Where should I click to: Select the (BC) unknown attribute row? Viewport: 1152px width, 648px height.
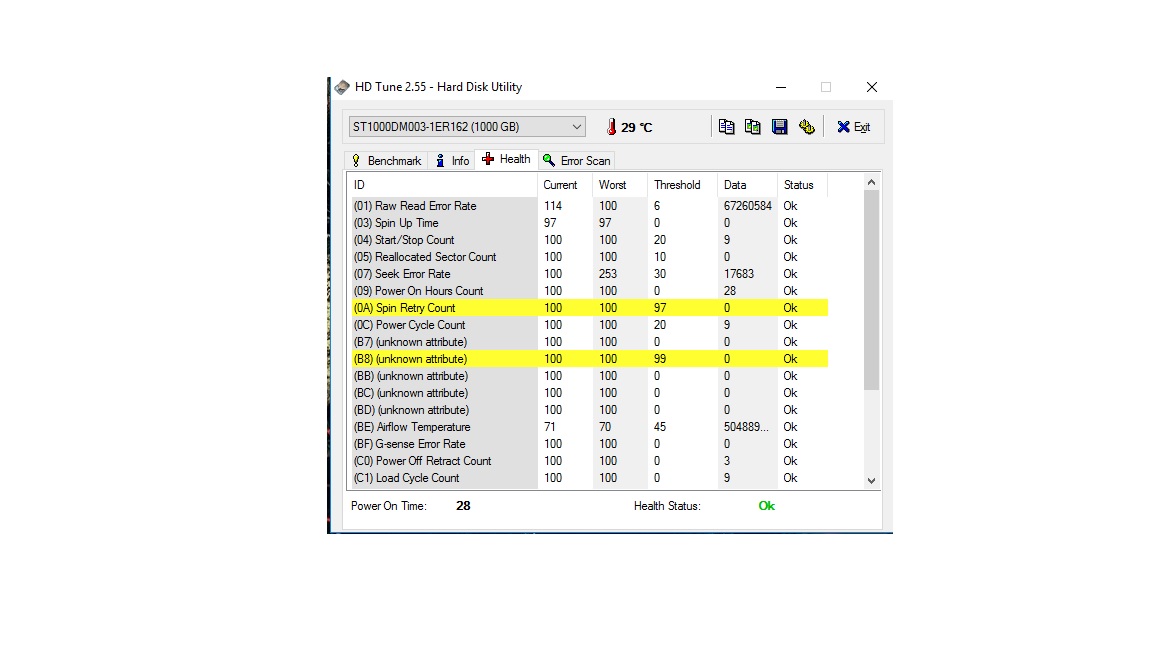click(588, 392)
